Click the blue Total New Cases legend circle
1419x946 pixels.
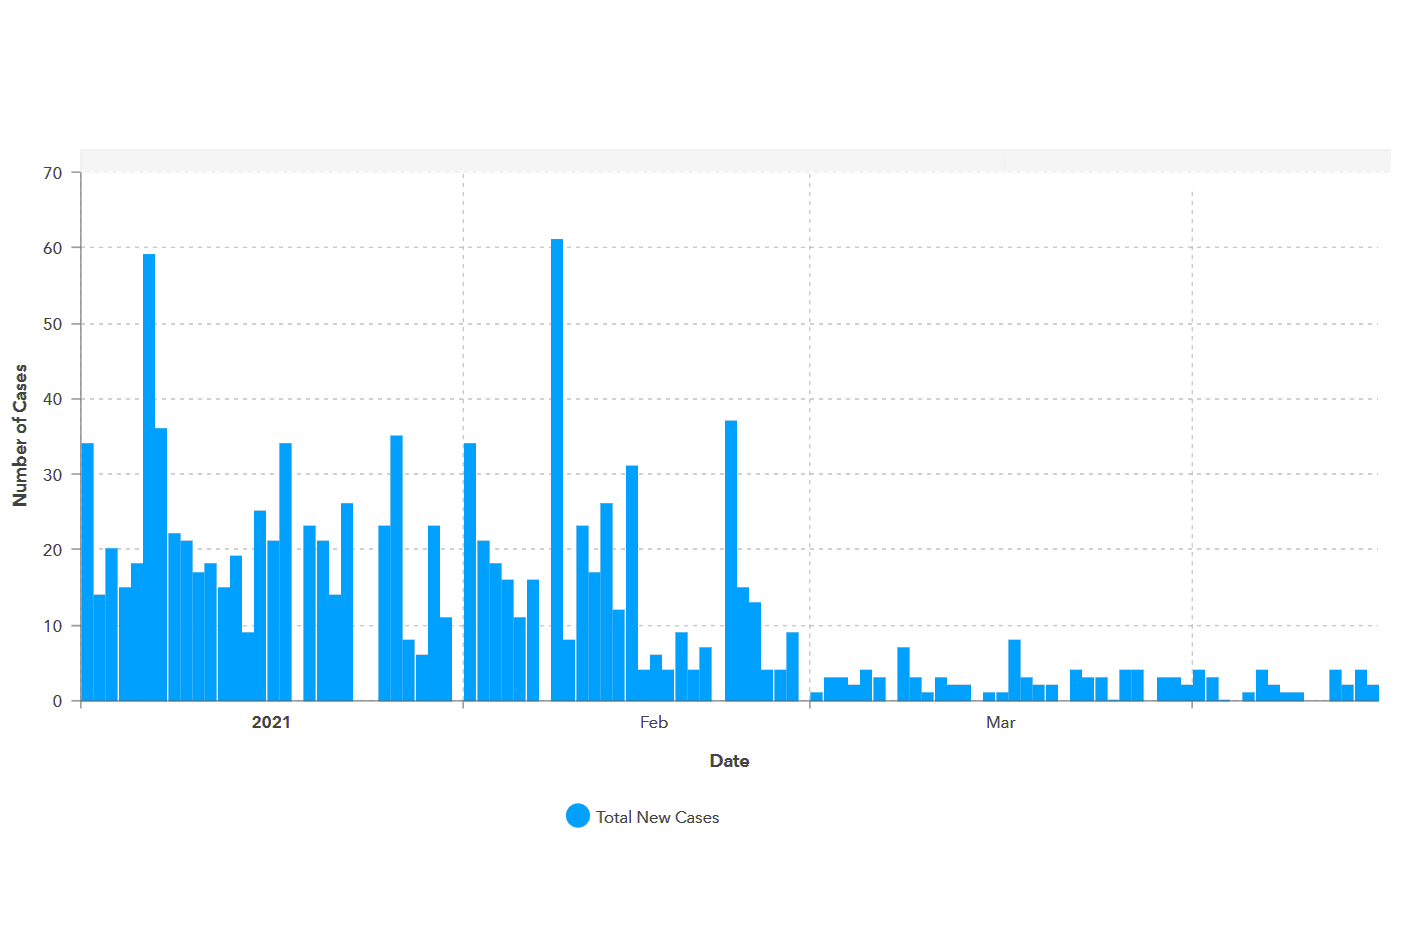coord(577,816)
